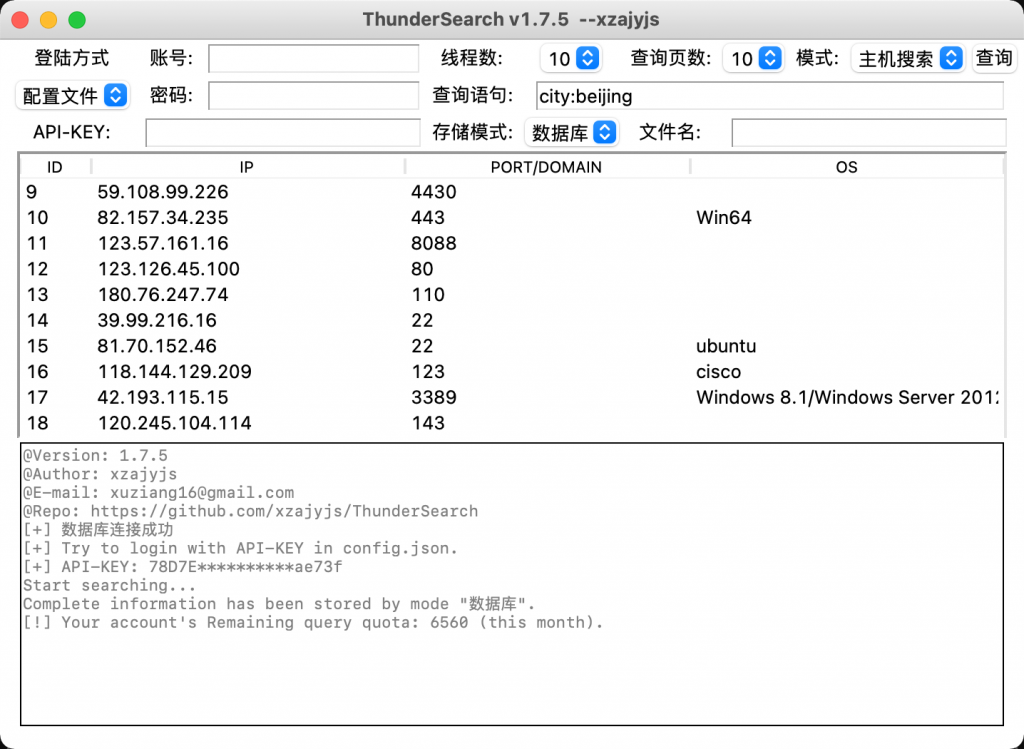Select the IP column header
Viewport: 1024px width, 749px height.
click(x=246, y=167)
